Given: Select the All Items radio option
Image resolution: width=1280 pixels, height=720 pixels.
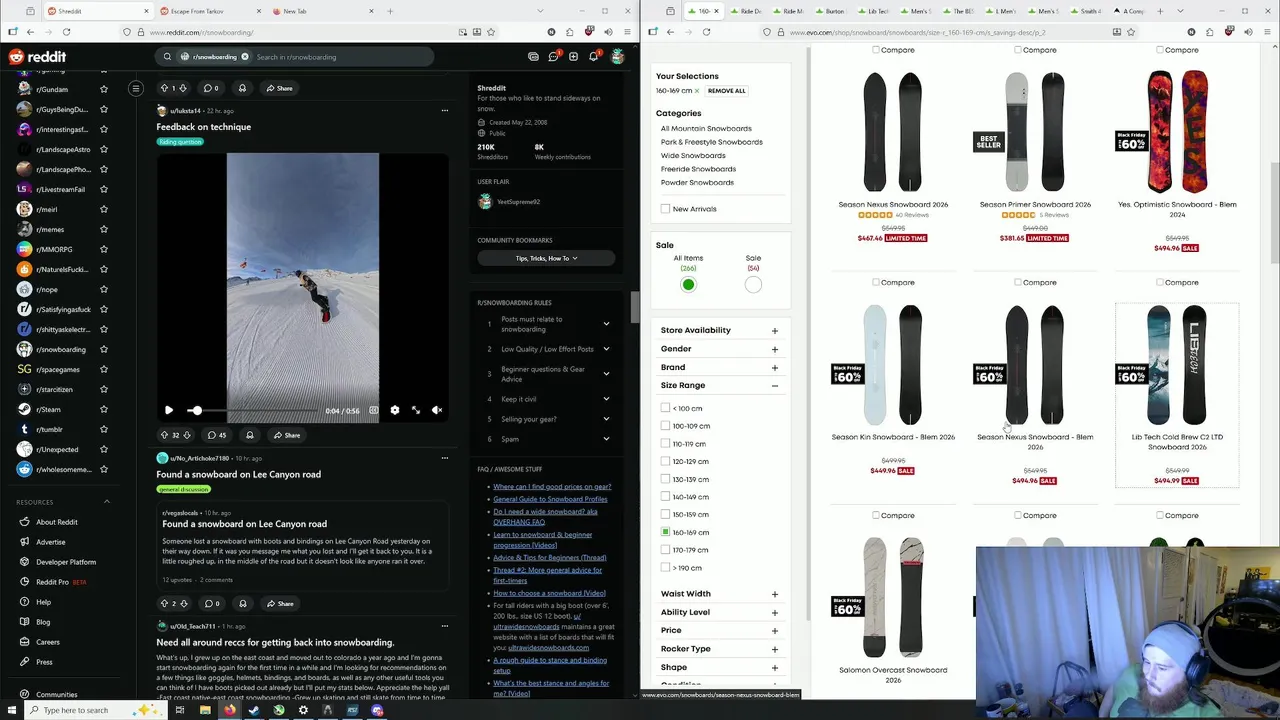Looking at the screenshot, I should point(688,285).
